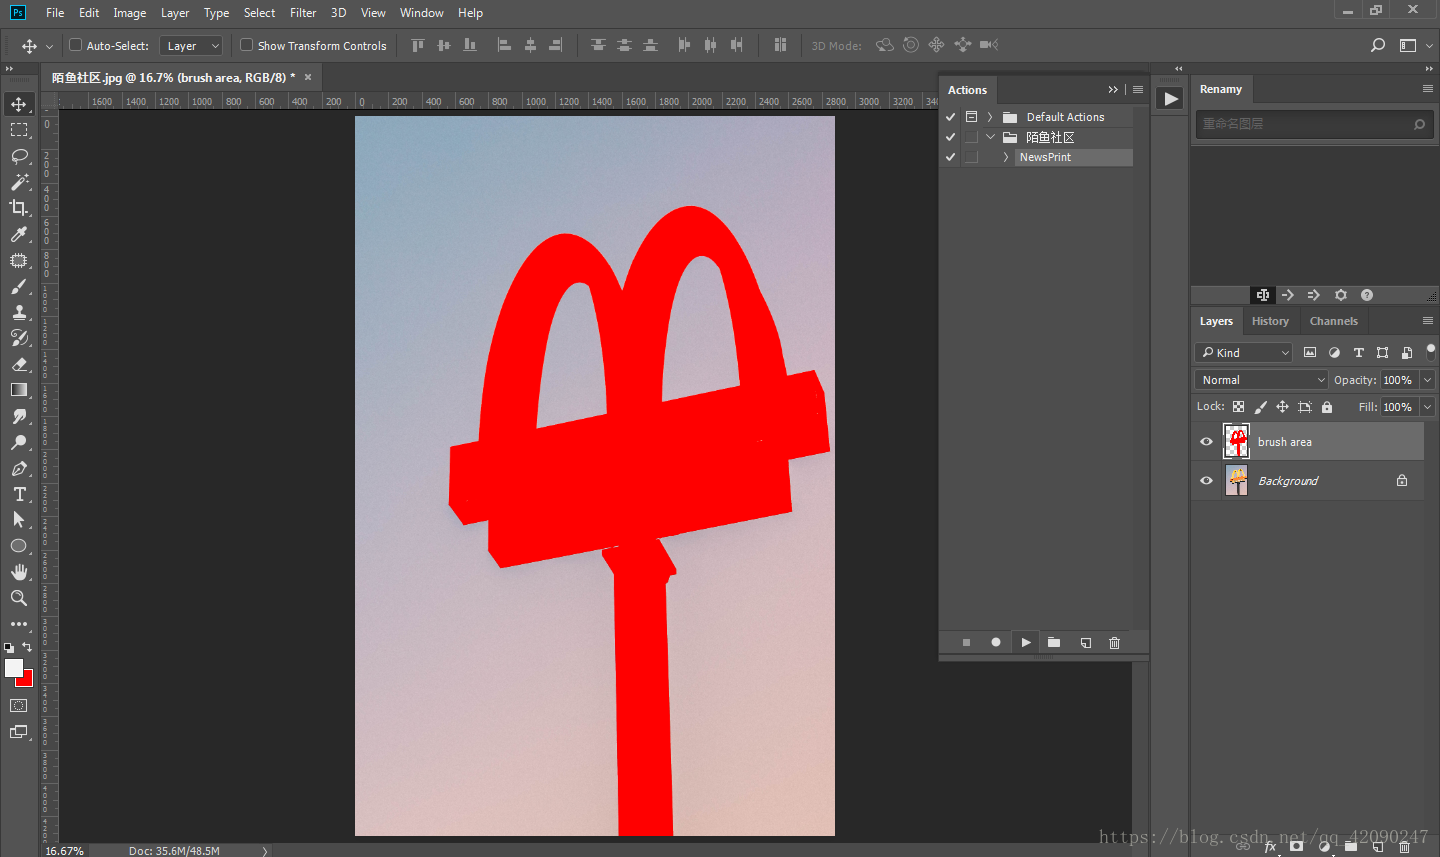Viewport: 1440px width, 857px height.
Task: Toggle the Default Actions set checkmark
Action: tap(951, 117)
